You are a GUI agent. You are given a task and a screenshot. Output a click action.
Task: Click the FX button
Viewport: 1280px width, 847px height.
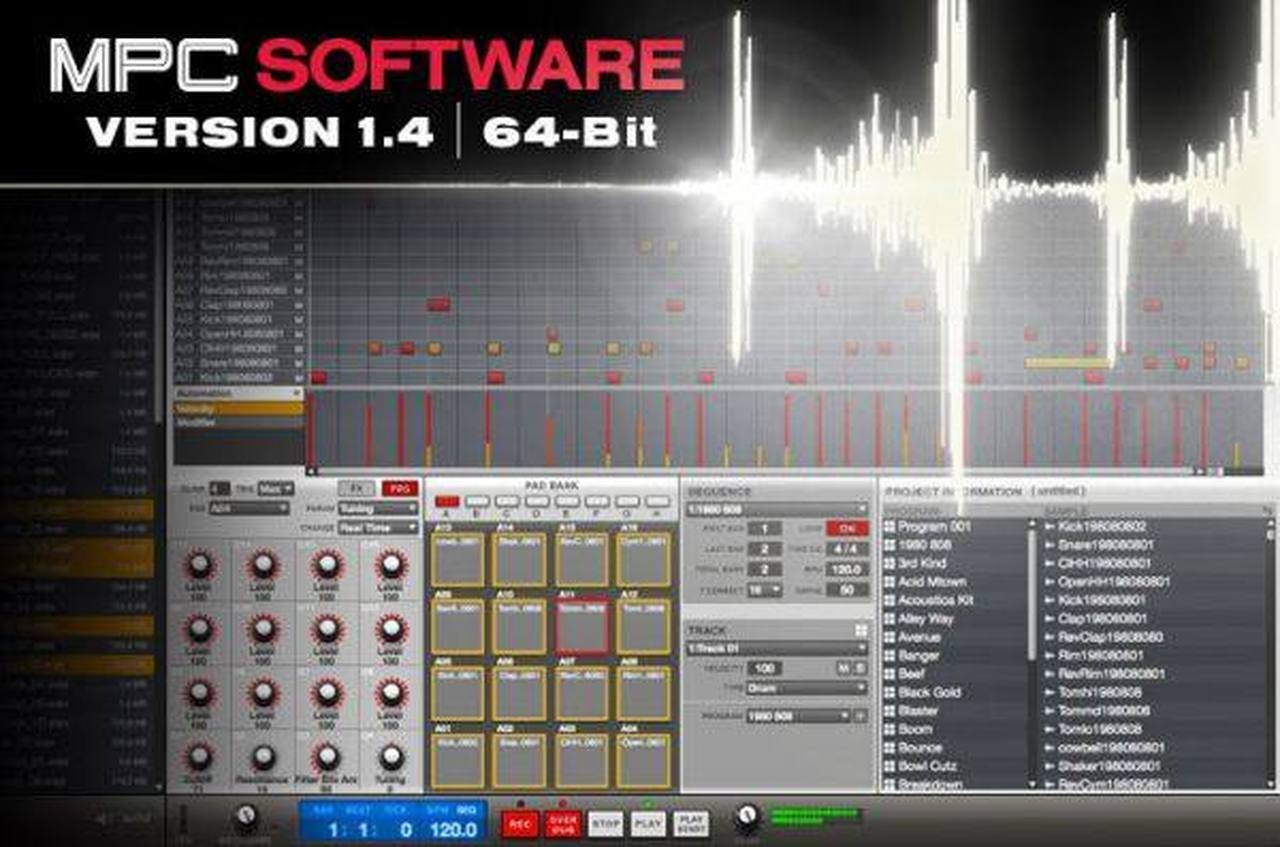356,488
